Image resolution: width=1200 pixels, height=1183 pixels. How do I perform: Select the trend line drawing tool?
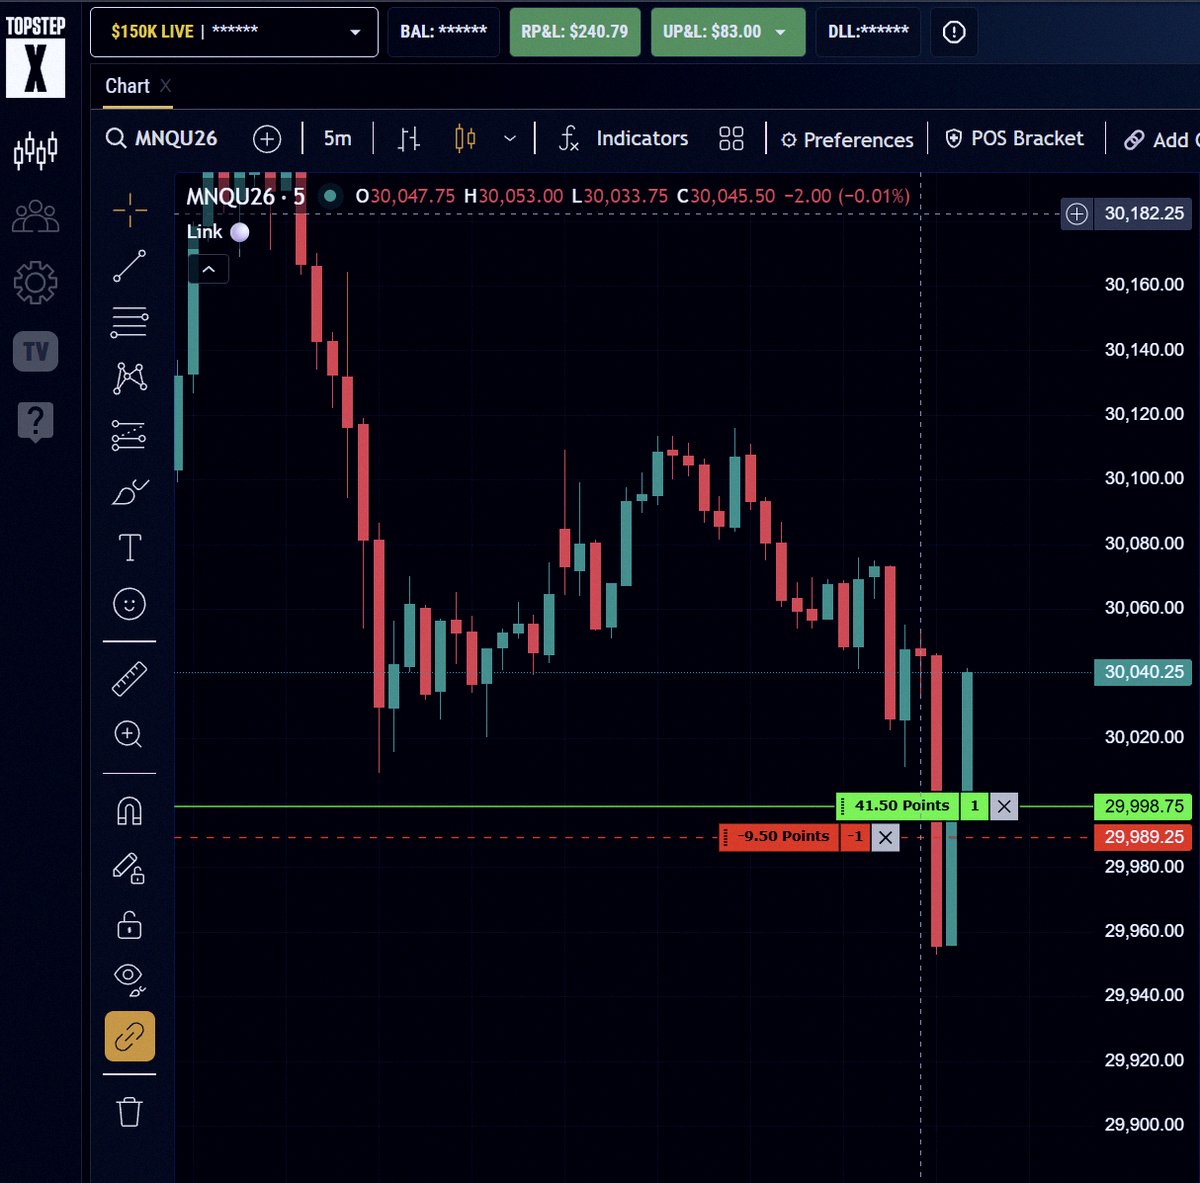129,266
